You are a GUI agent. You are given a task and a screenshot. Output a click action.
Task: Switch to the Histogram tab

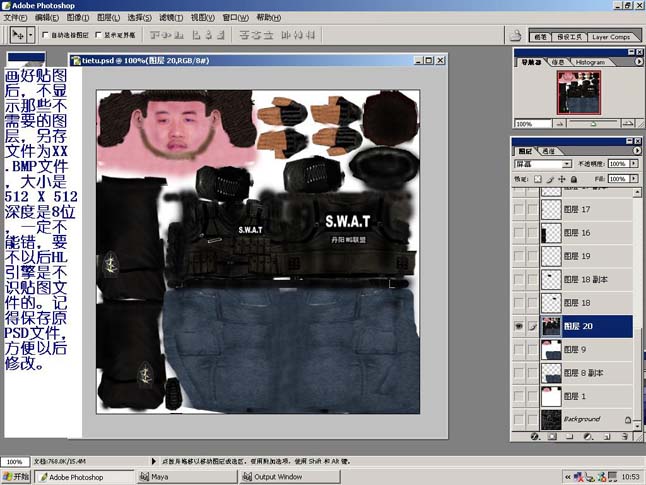click(x=590, y=62)
